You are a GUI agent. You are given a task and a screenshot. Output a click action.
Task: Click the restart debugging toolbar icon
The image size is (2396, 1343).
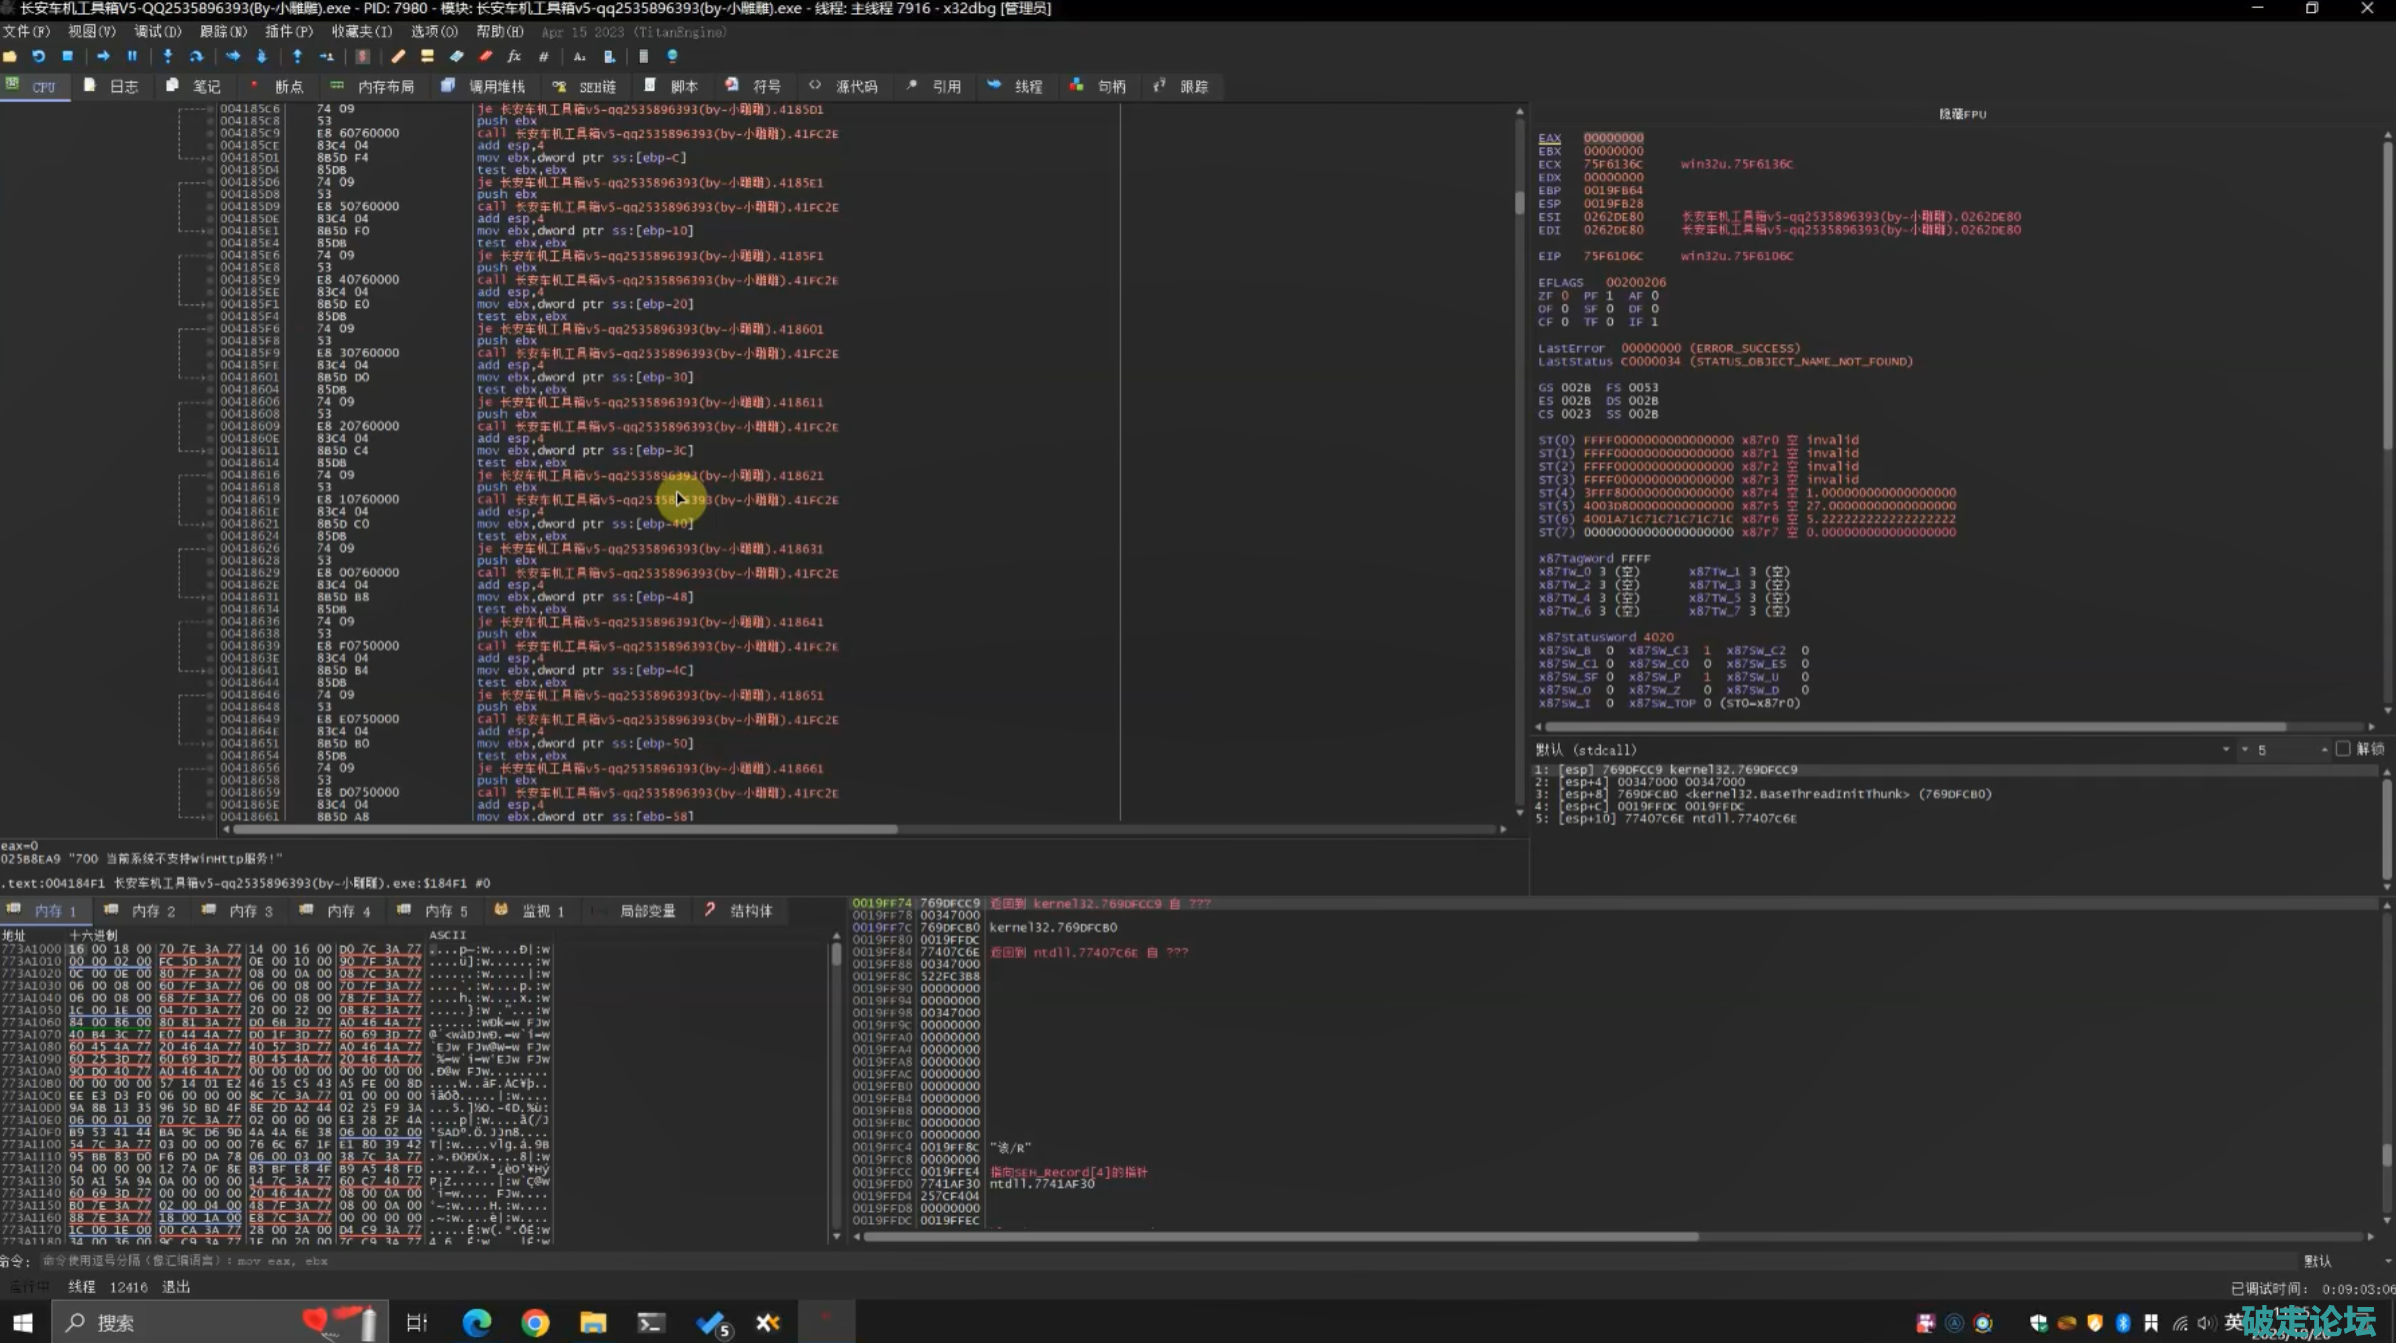pyautogui.click(x=38, y=57)
